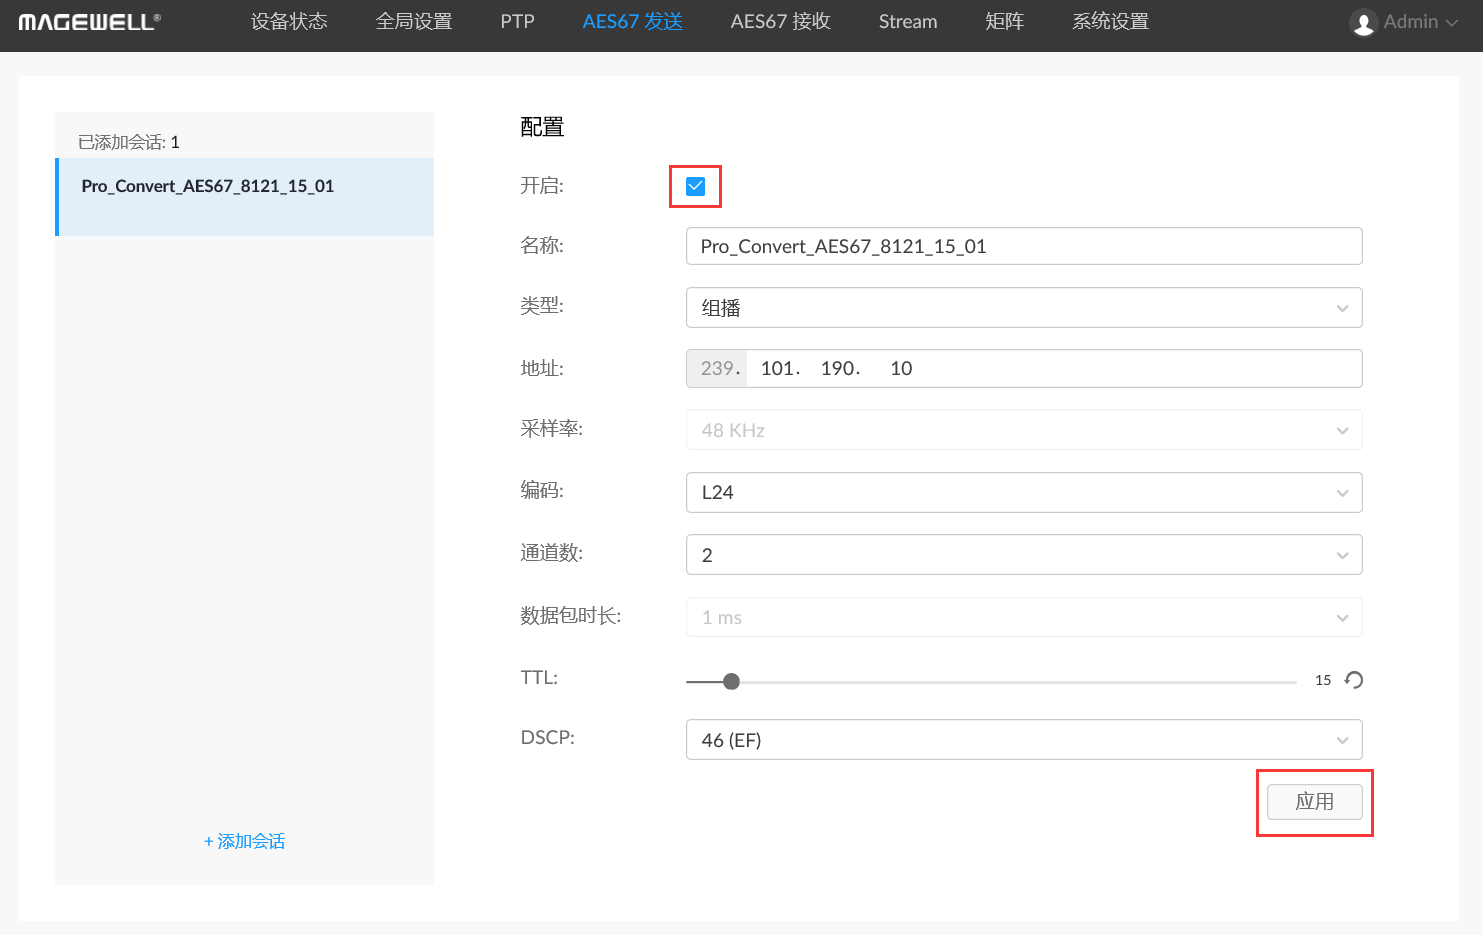Uncheck the 开启 enable checkbox
1483x935 pixels.
click(x=695, y=186)
